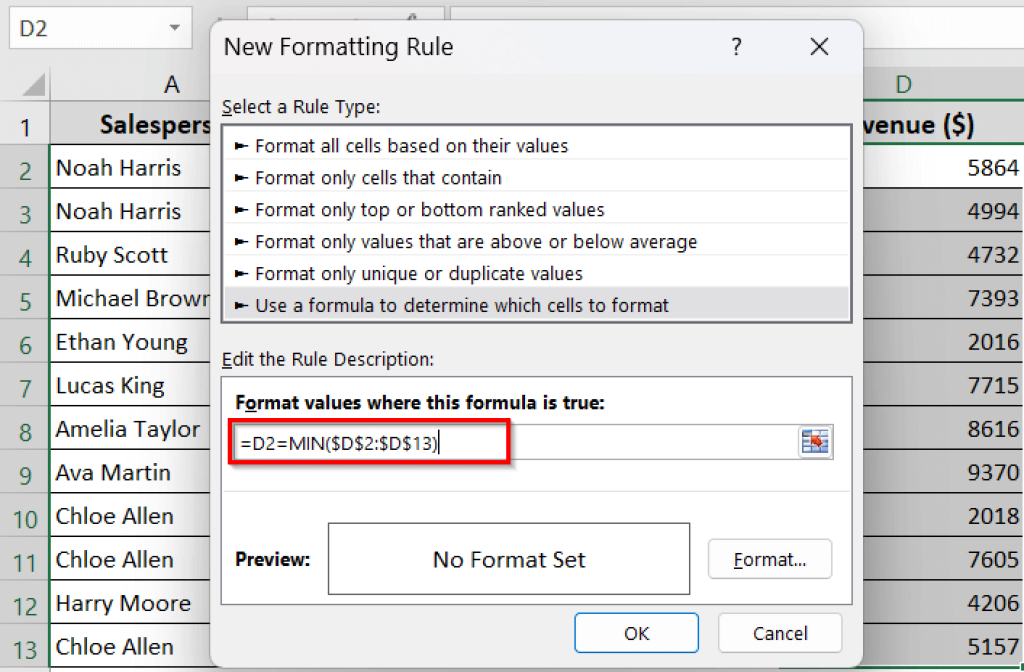Click the OK button

(x=636, y=632)
